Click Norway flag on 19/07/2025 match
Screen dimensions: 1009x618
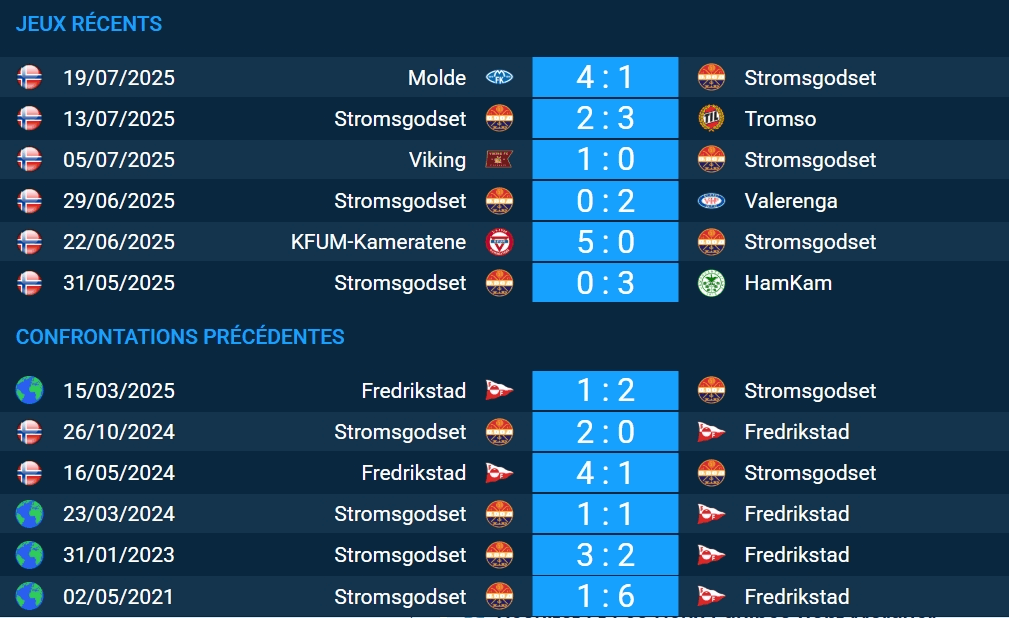coord(30,77)
